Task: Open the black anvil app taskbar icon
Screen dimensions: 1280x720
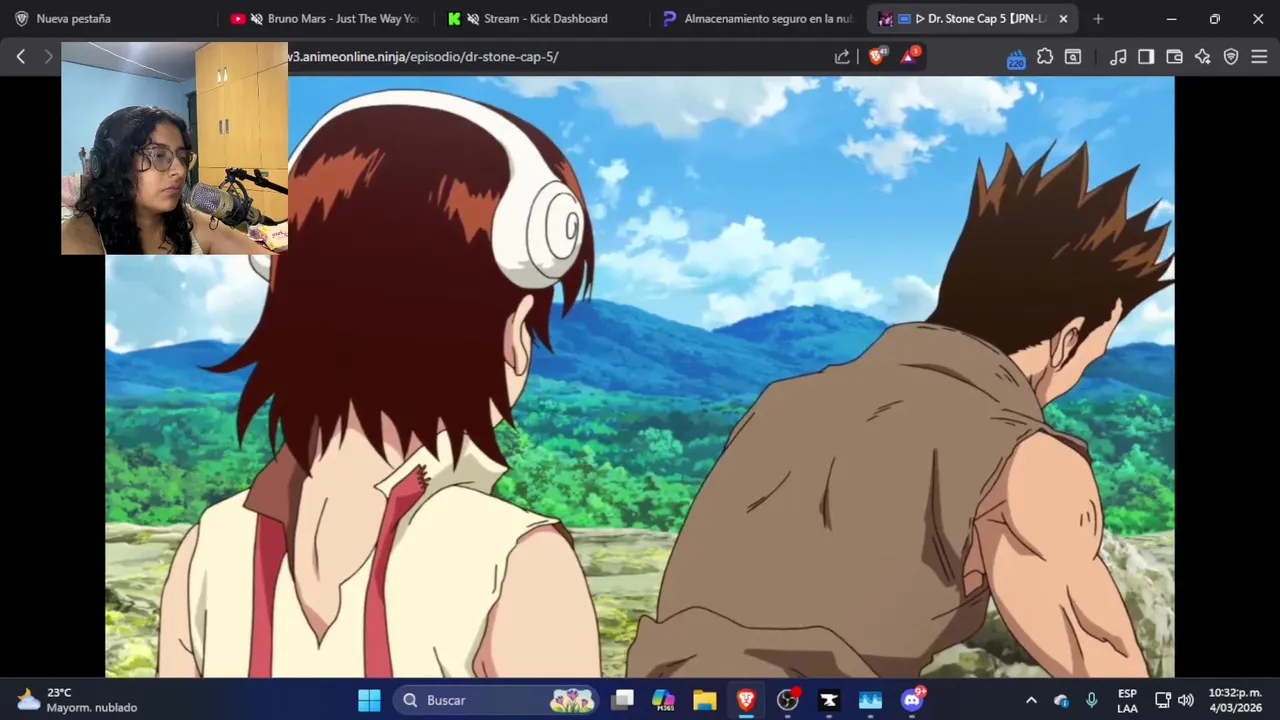Action: pyautogui.click(x=829, y=700)
